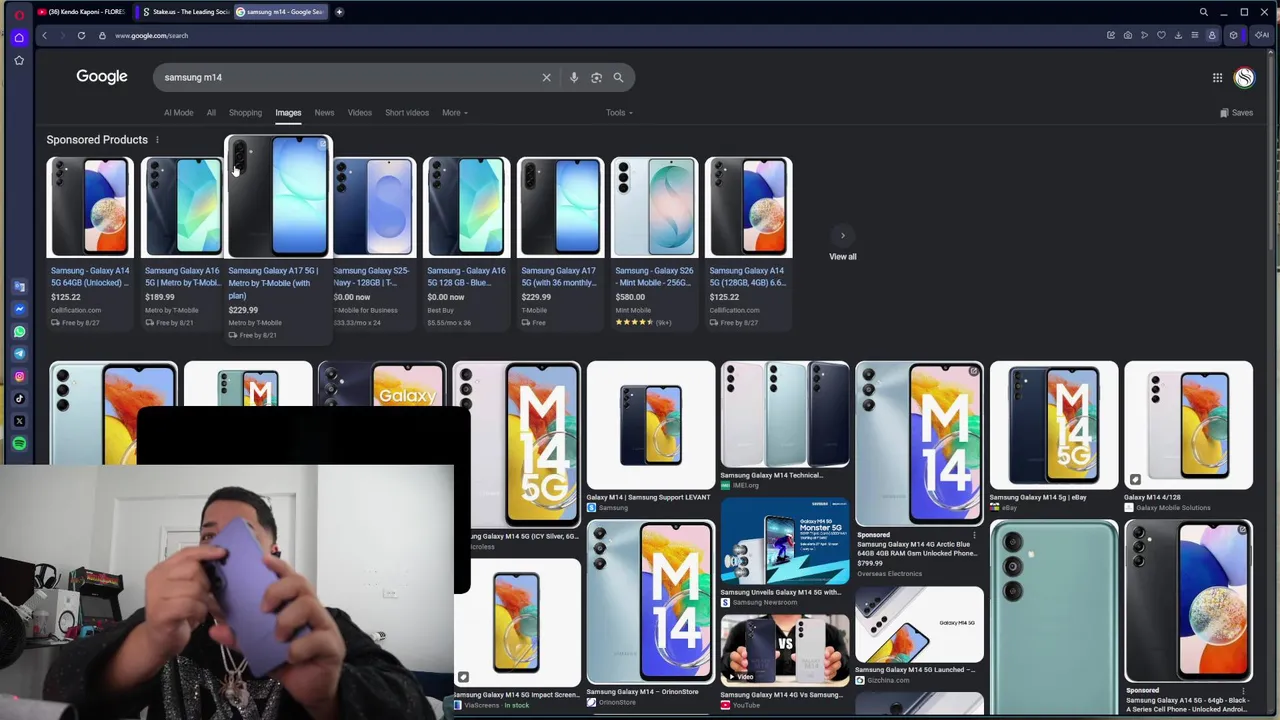Switch to Shopping results tab
Viewport: 1280px width, 720px height.
245,113
